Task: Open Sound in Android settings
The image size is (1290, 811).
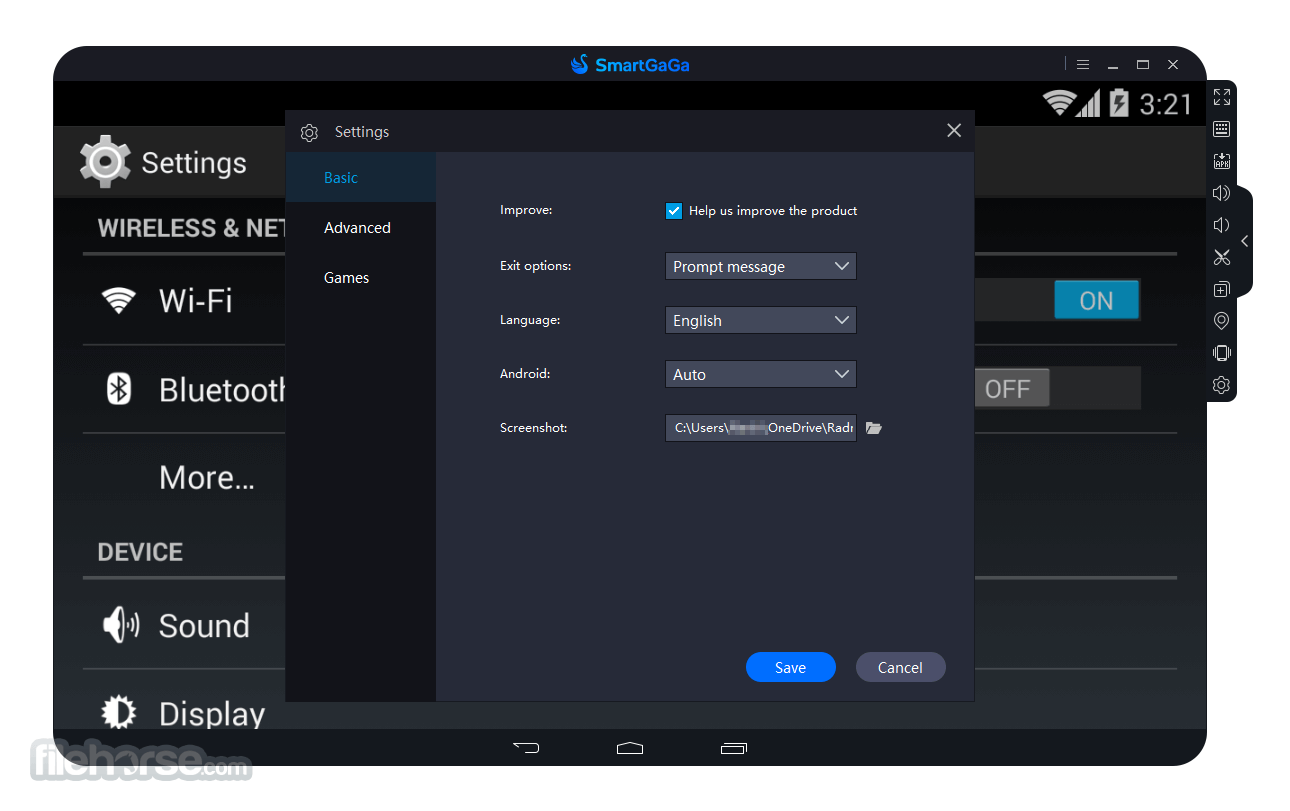Action: click(x=204, y=625)
